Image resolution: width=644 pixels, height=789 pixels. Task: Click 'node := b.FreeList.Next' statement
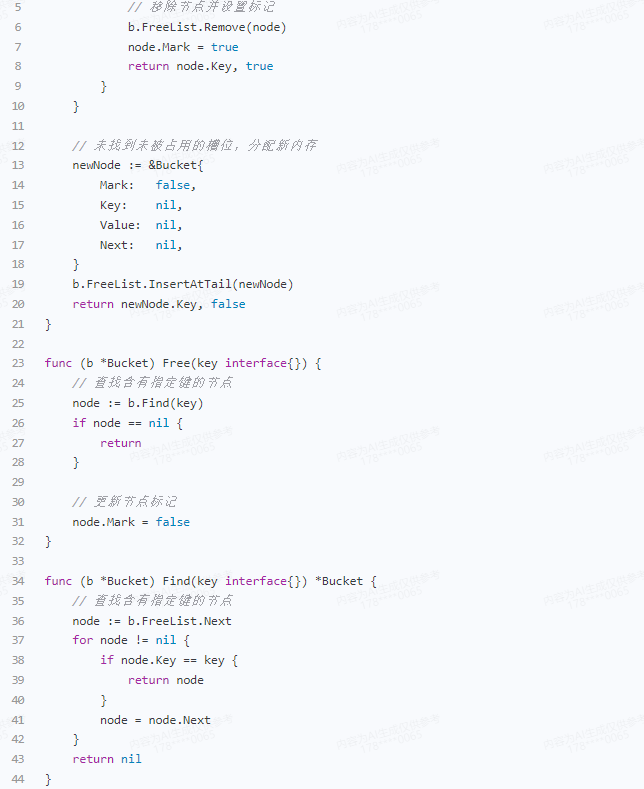pos(152,621)
